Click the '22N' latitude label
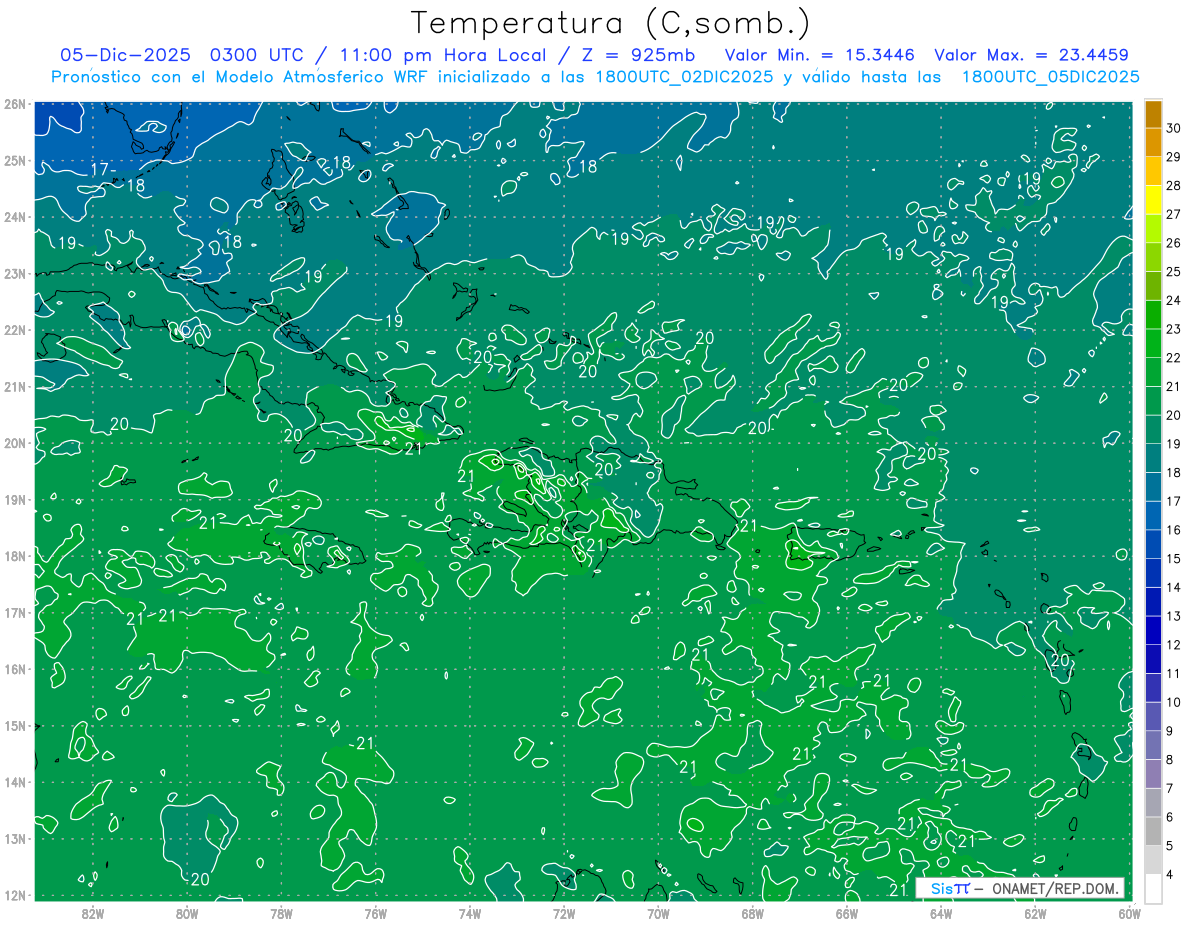The height and width of the screenshot is (927, 1200). [x=15, y=330]
